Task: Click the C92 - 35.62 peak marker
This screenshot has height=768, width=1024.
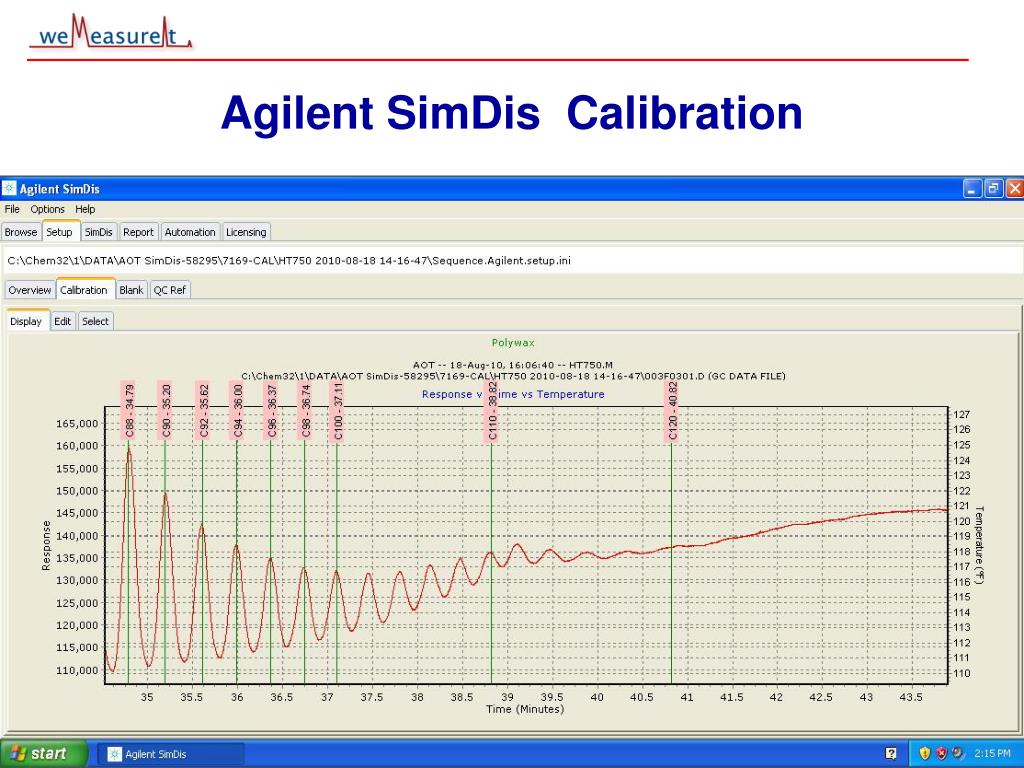Action: (204, 411)
